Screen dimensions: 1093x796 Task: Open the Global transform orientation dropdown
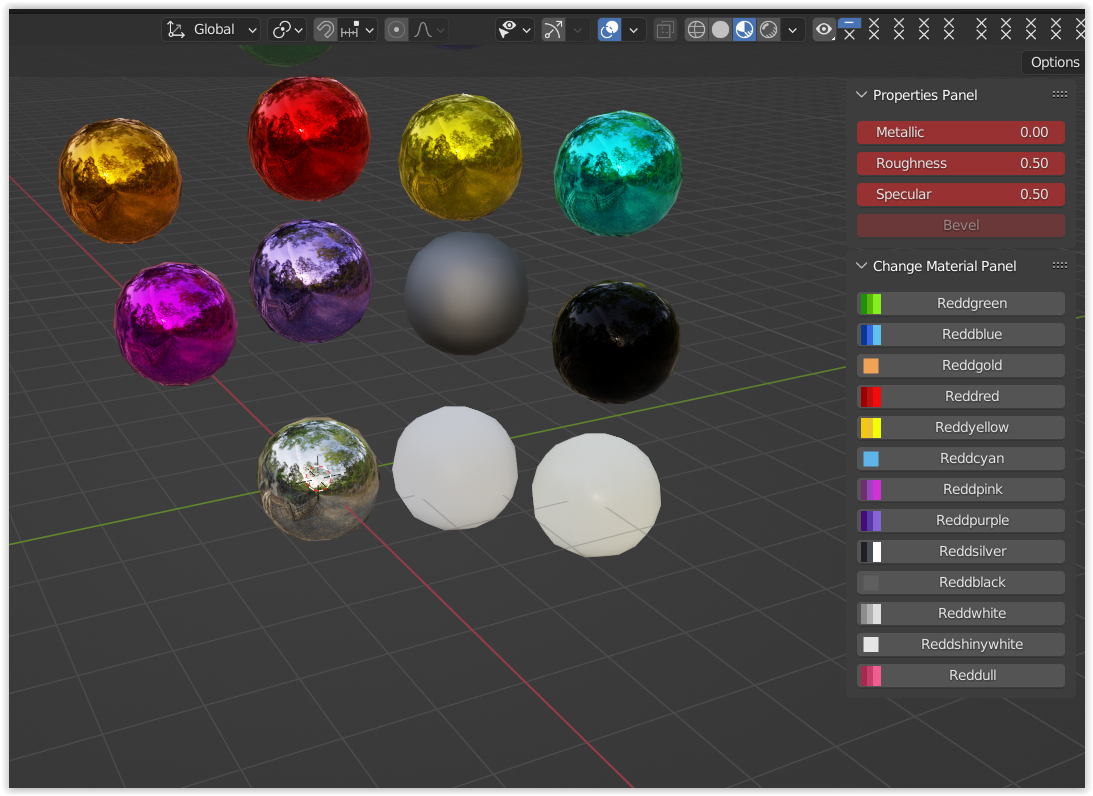[x=212, y=30]
